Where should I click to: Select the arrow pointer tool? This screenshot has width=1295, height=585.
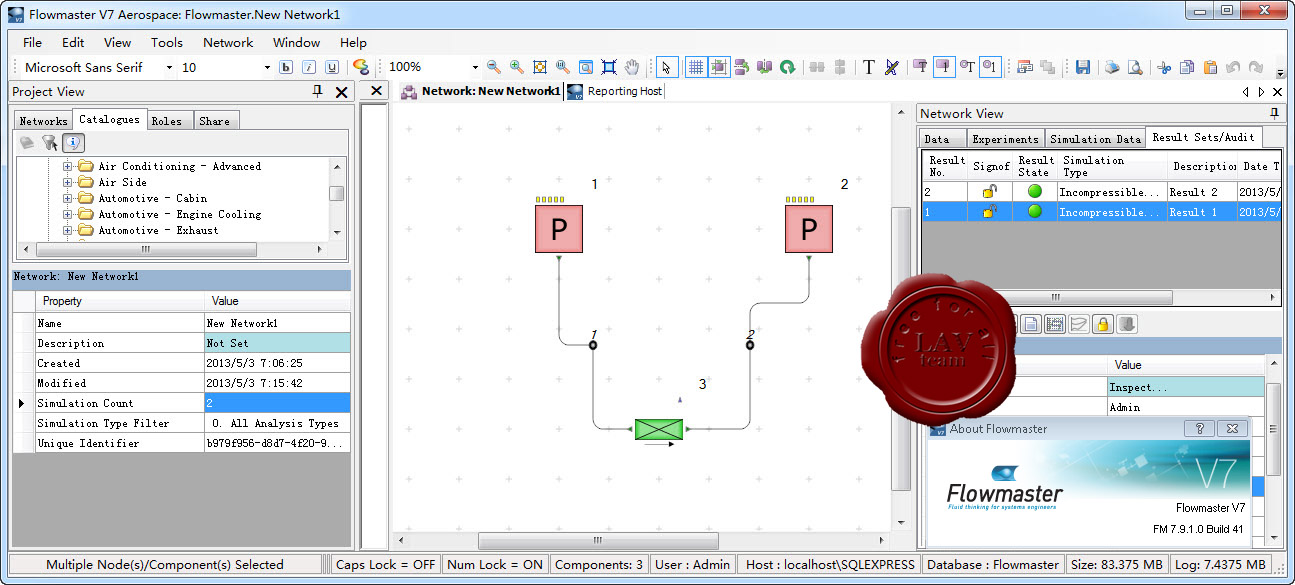point(666,67)
